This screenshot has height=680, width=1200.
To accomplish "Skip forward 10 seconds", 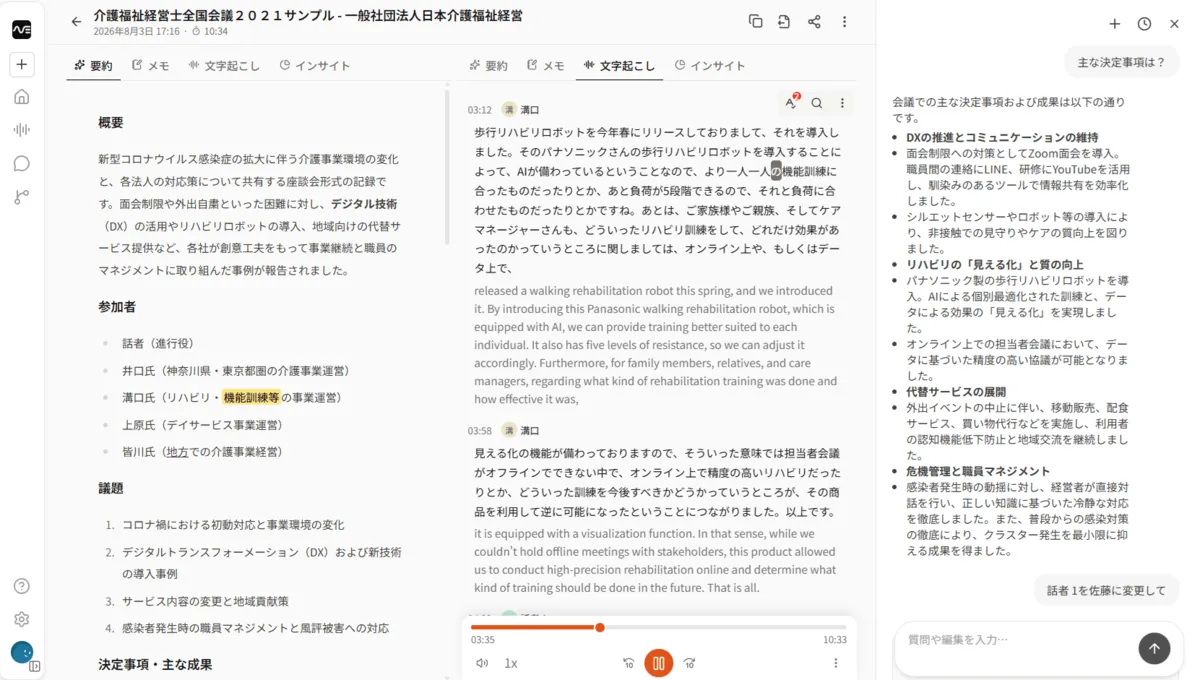I will pyautogui.click(x=690, y=663).
